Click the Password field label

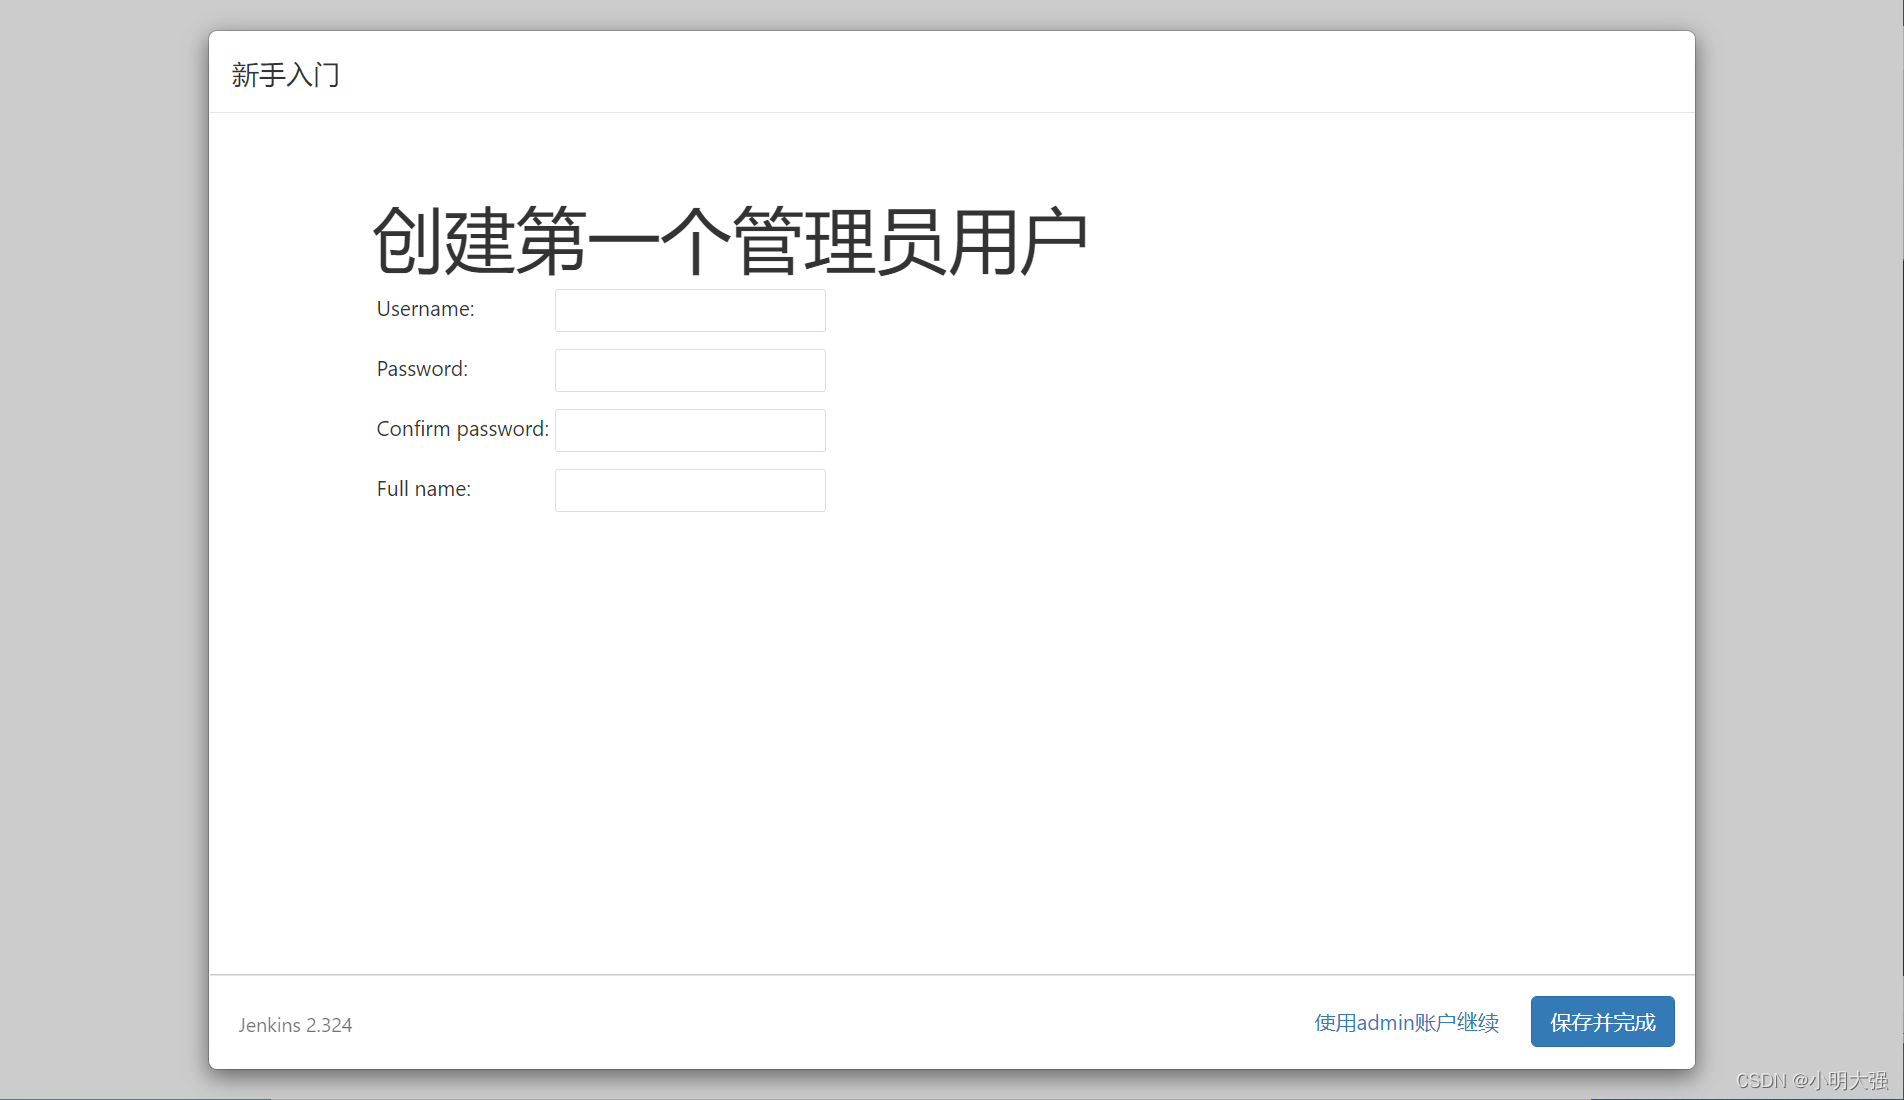421,368
